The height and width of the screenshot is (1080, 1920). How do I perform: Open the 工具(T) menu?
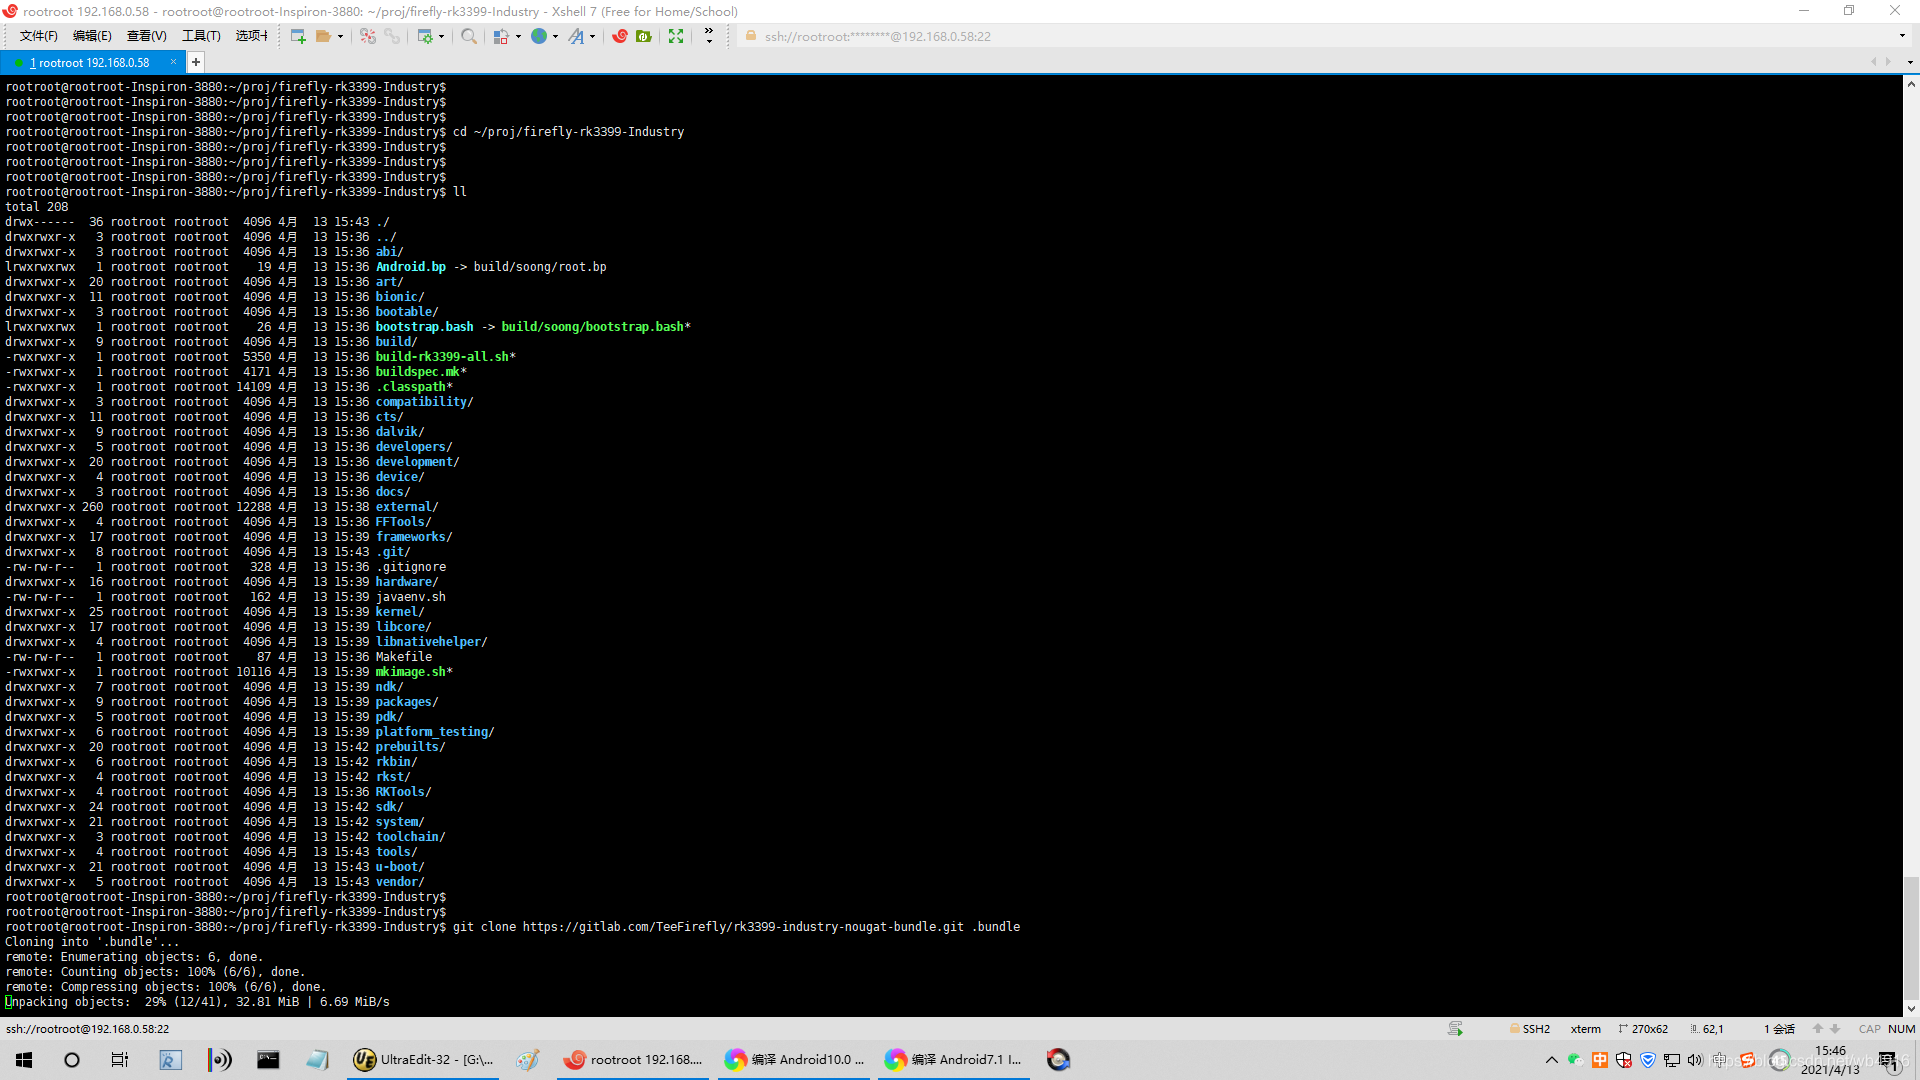pyautogui.click(x=200, y=36)
